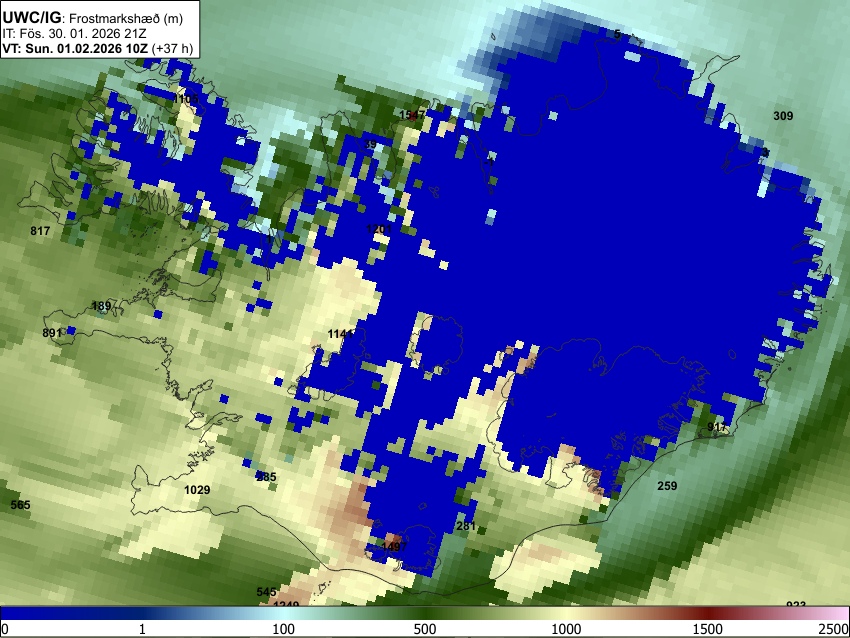Image resolution: width=850 pixels, height=638 pixels.
Task: Click the map value 565
Action: tap(21, 505)
